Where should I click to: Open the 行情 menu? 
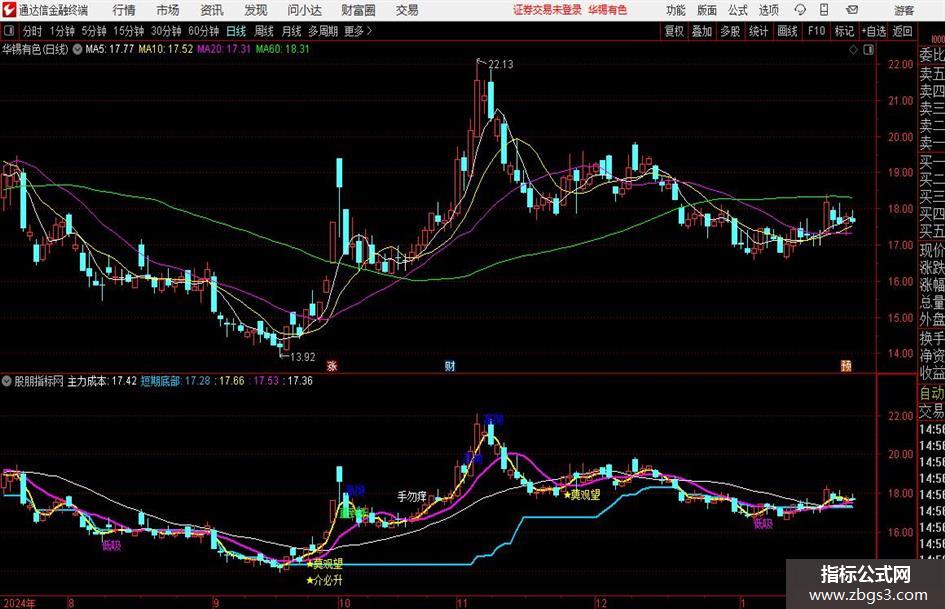(x=124, y=10)
